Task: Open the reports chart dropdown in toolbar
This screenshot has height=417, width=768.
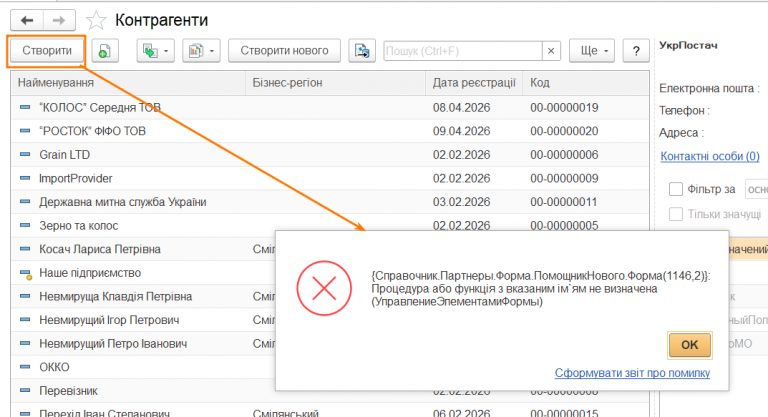Action: pos(201,50)
